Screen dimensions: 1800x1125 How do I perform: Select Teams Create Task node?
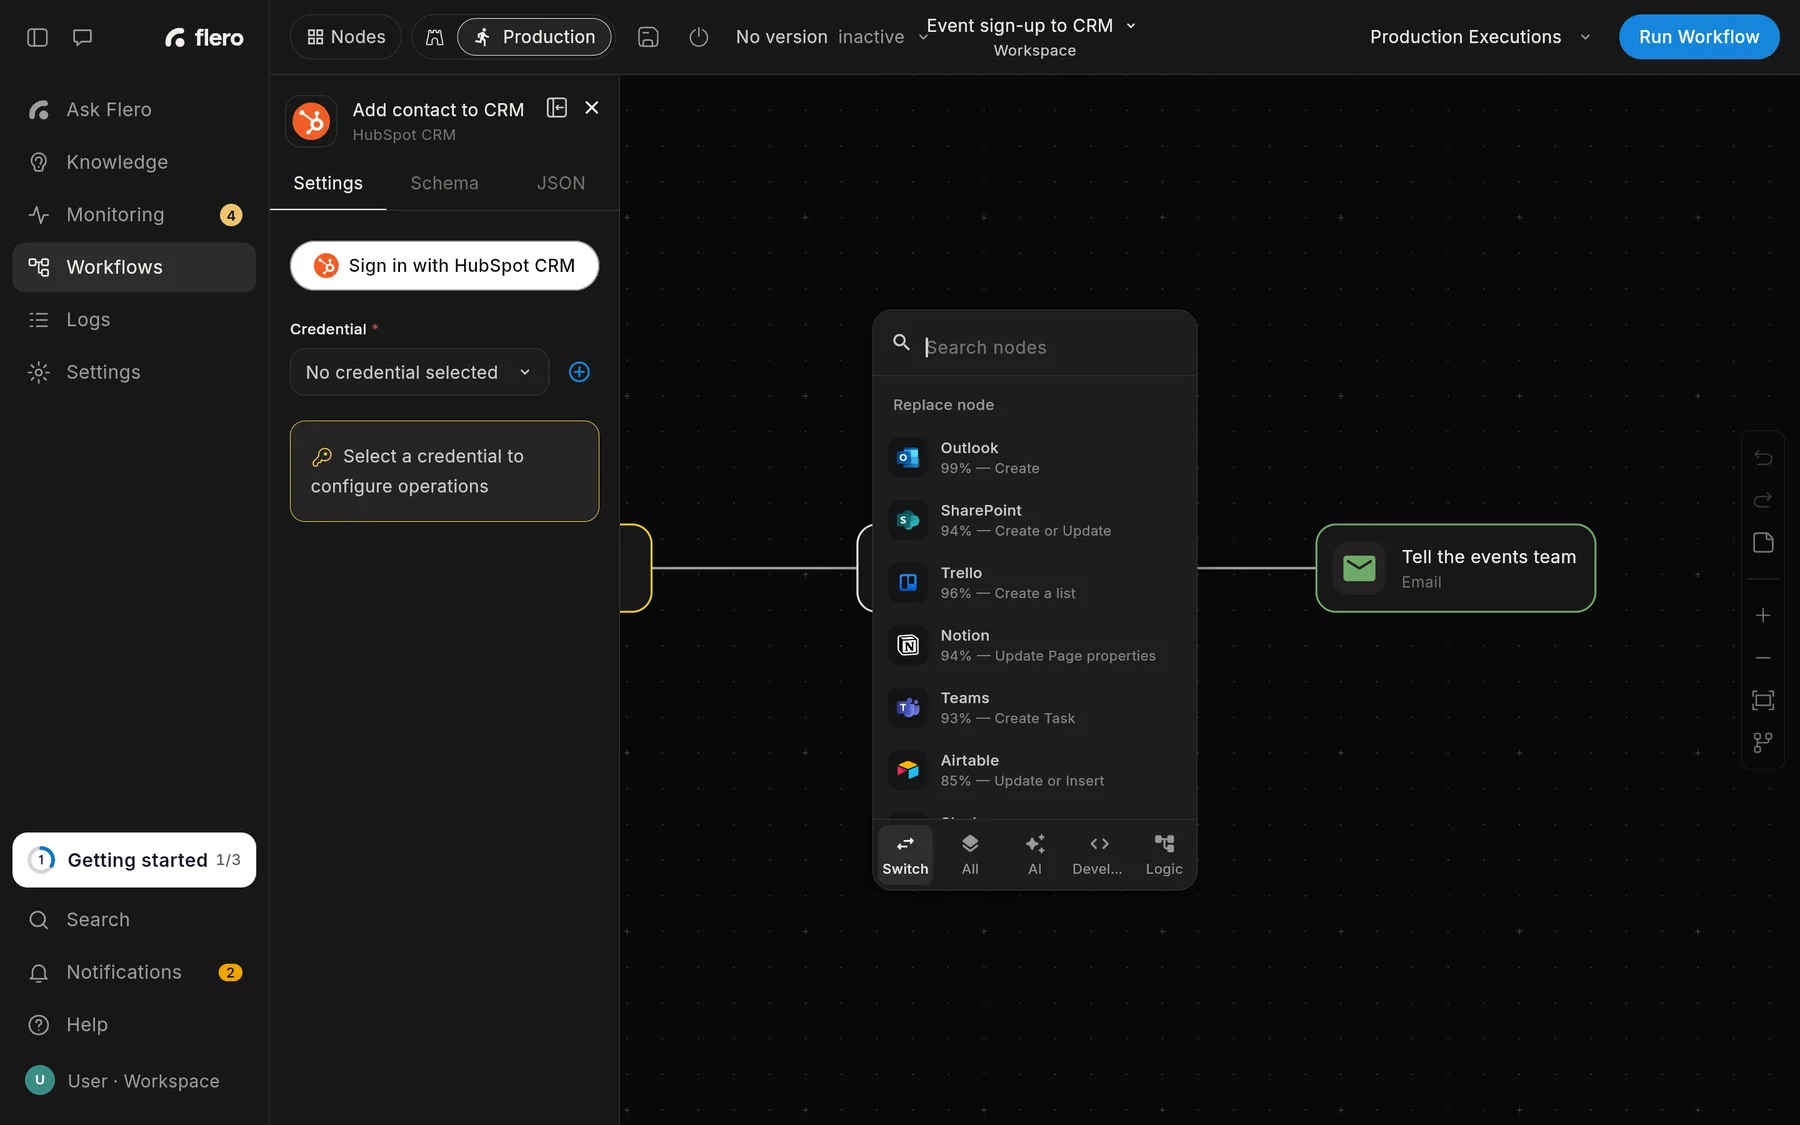coord(1034,708)
